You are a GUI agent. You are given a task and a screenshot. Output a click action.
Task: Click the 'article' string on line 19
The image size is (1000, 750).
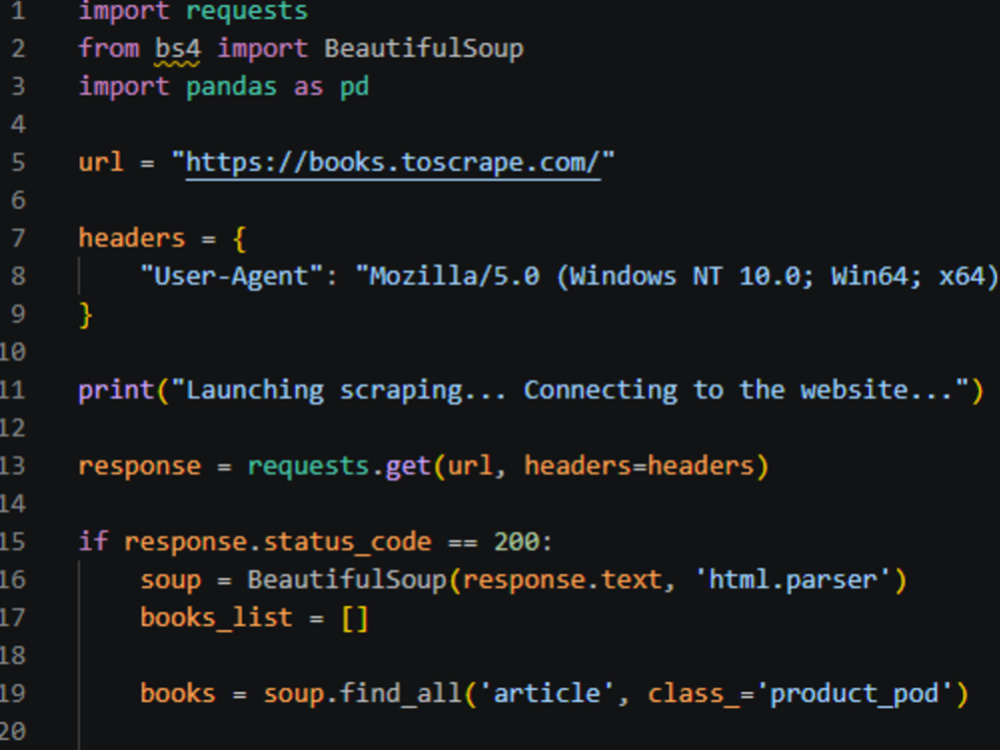point(547,693)
